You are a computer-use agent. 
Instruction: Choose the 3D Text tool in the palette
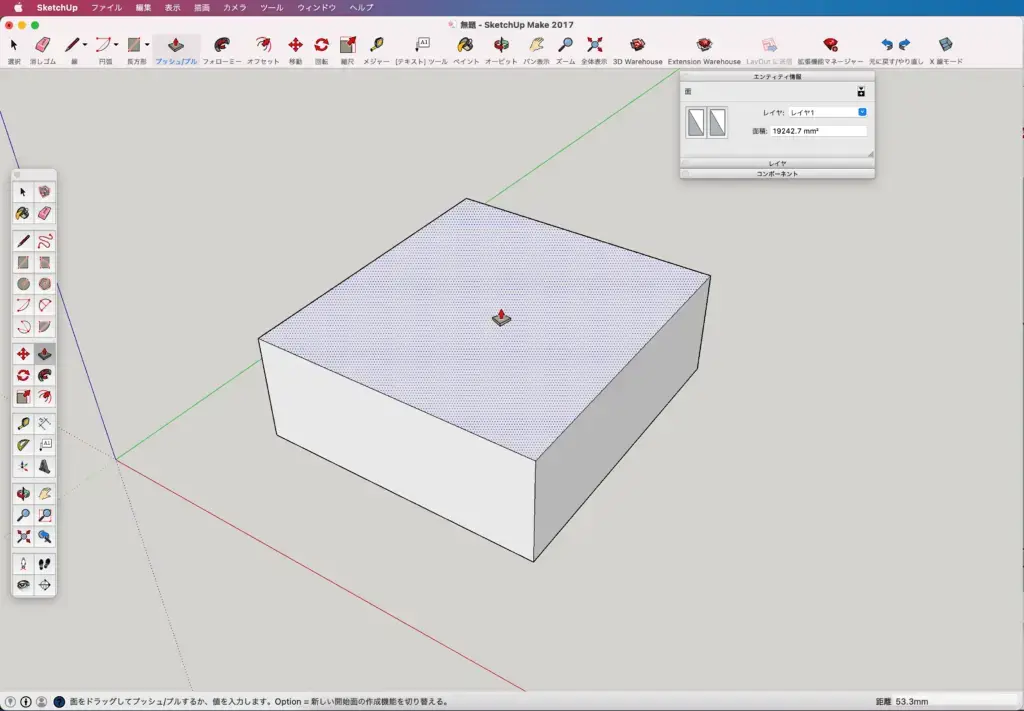tap(44, 467)
